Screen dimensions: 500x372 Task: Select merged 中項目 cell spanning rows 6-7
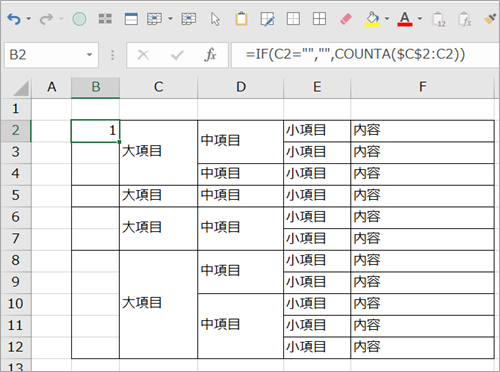pos(241,228)
